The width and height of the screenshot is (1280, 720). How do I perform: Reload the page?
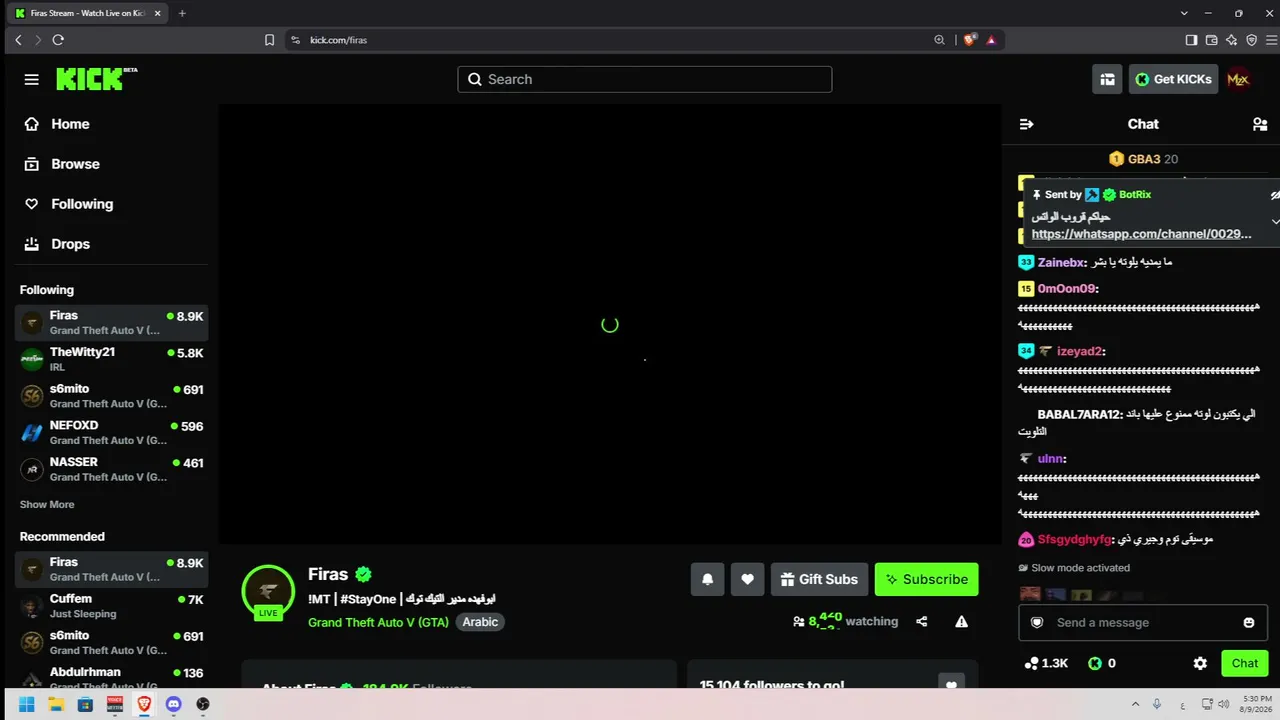(x=58, y=40)
